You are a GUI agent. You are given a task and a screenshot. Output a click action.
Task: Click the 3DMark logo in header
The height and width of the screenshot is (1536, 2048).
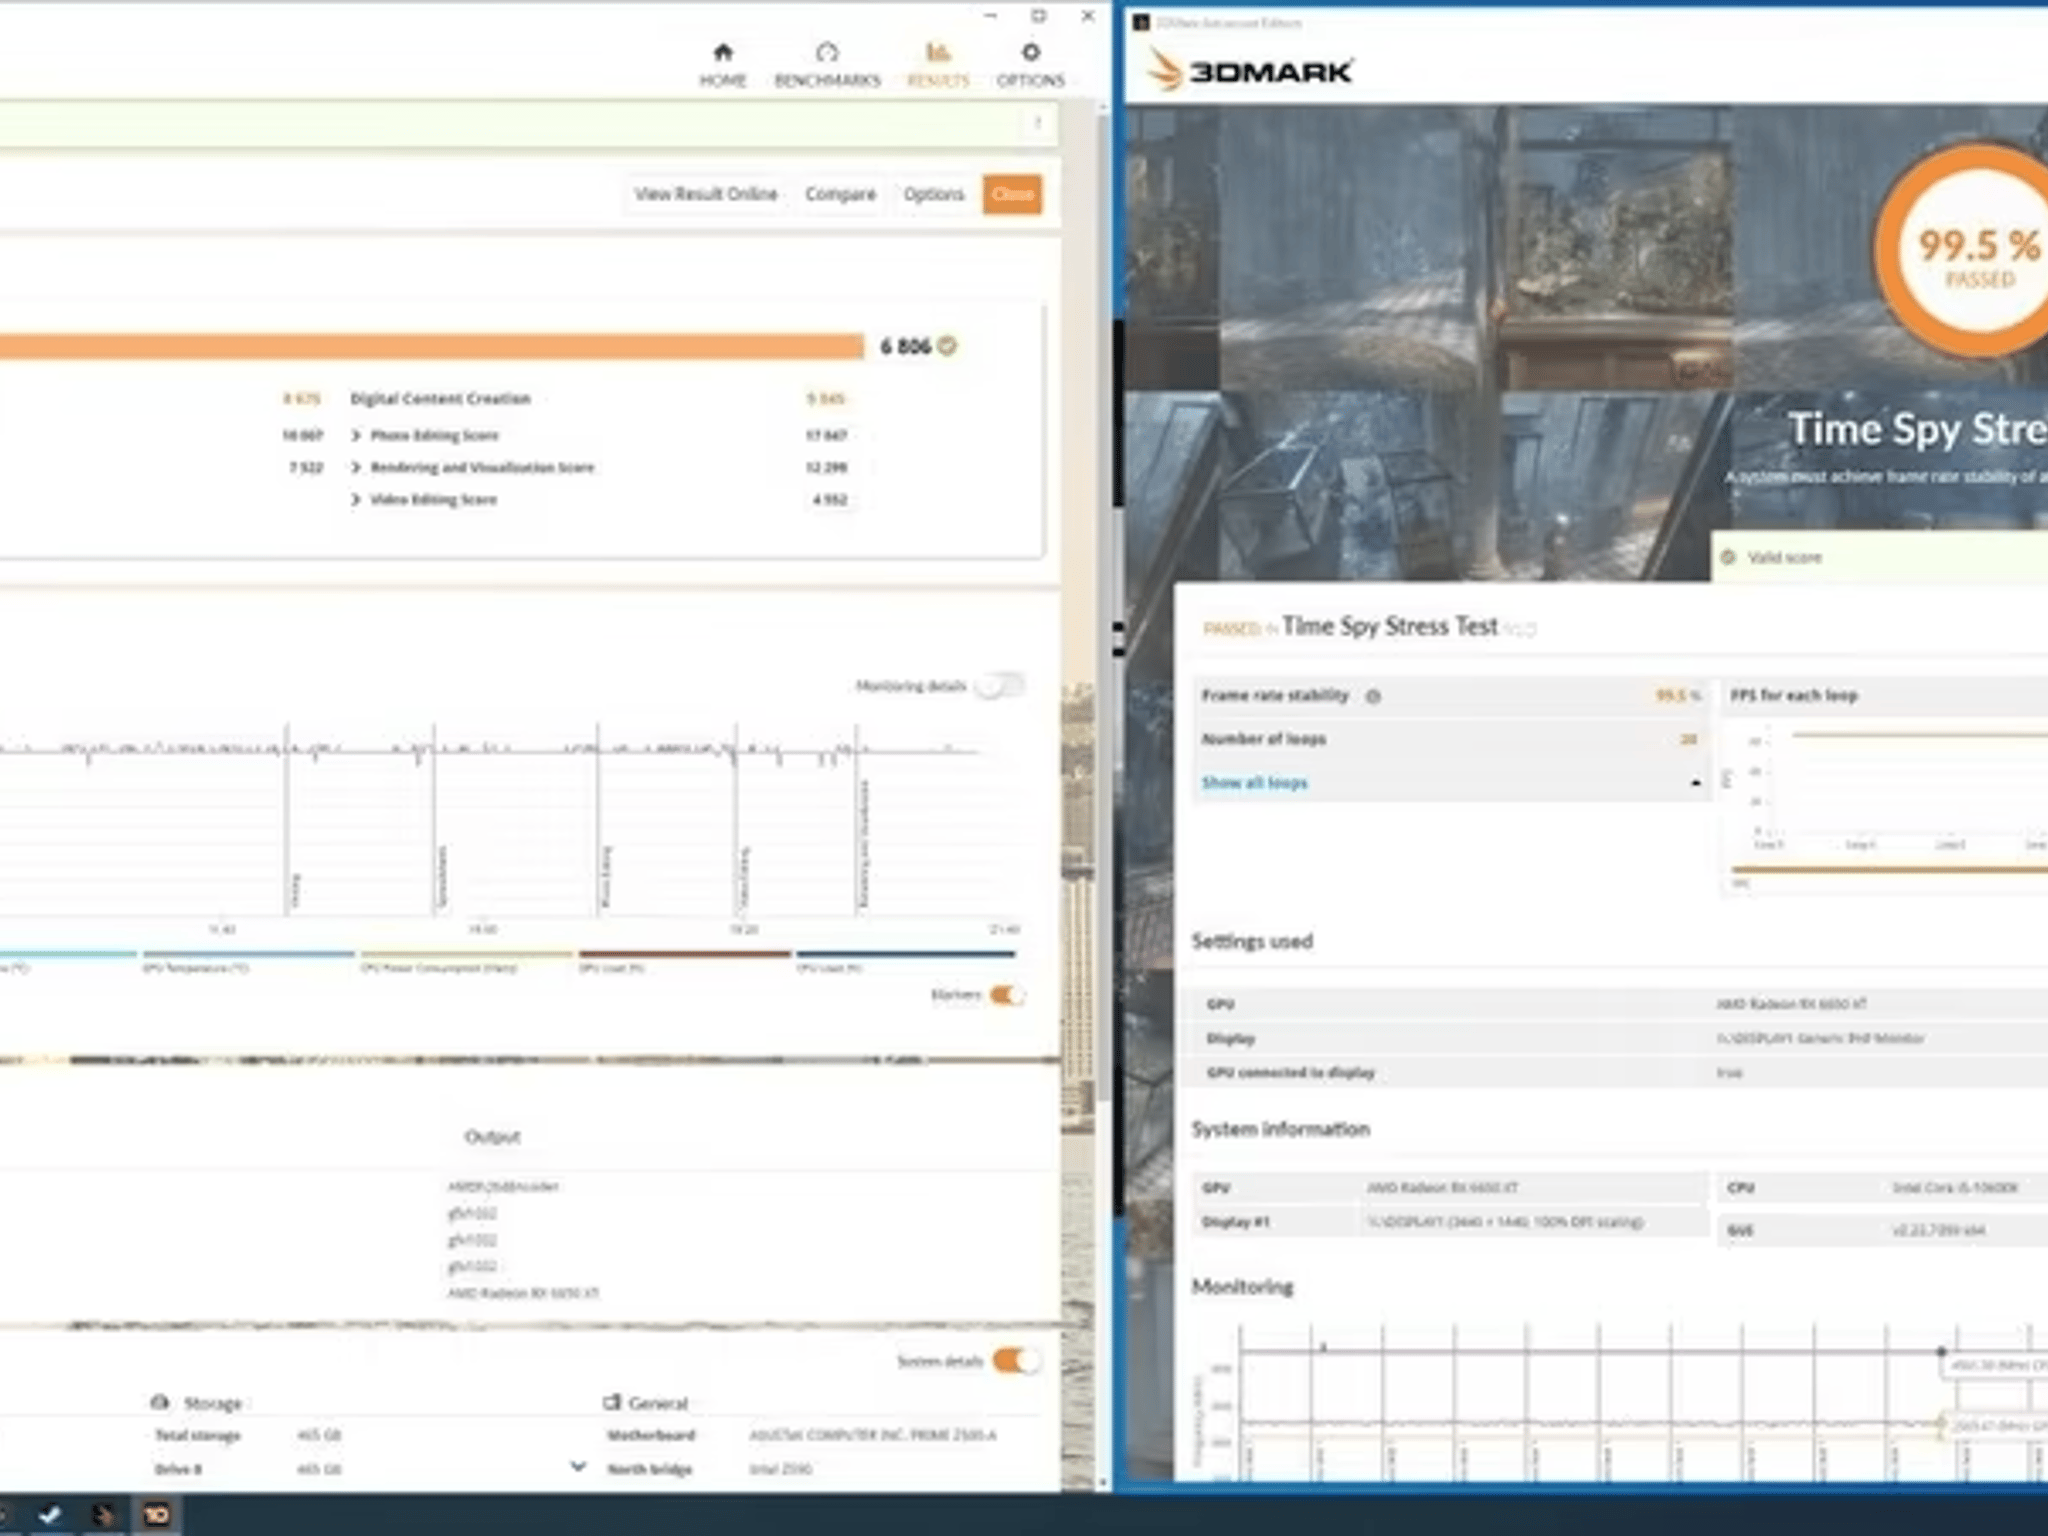[x=1249, y=71]
